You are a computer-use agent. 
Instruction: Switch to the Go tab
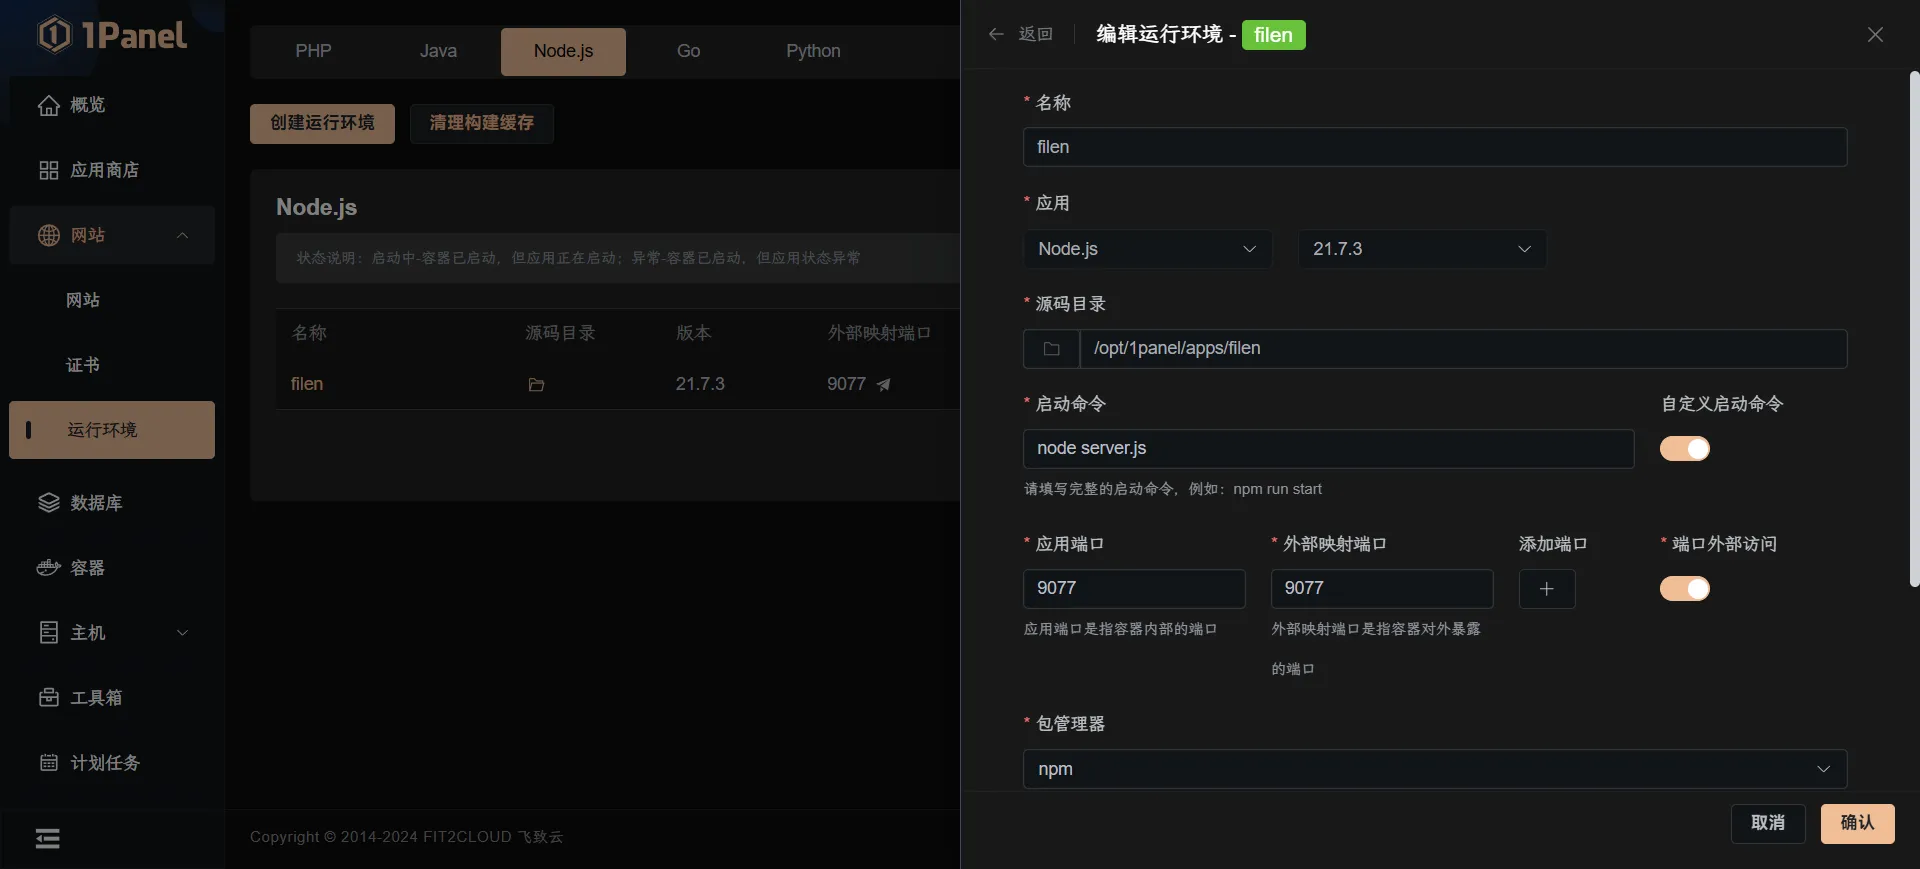click(688, 51)
